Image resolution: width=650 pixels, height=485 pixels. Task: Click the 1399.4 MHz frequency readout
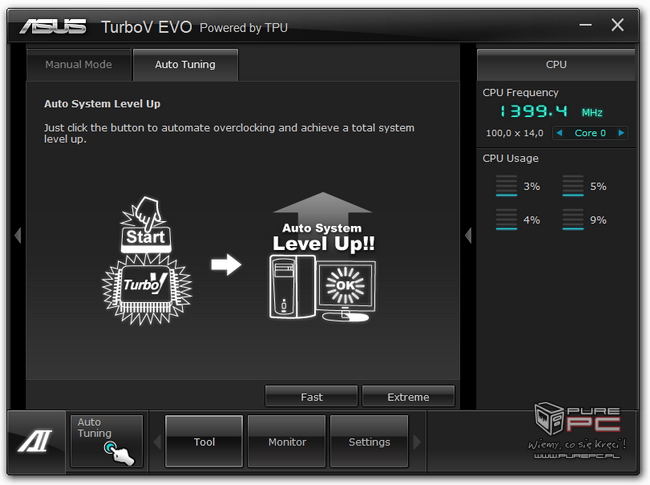point(551,111)
